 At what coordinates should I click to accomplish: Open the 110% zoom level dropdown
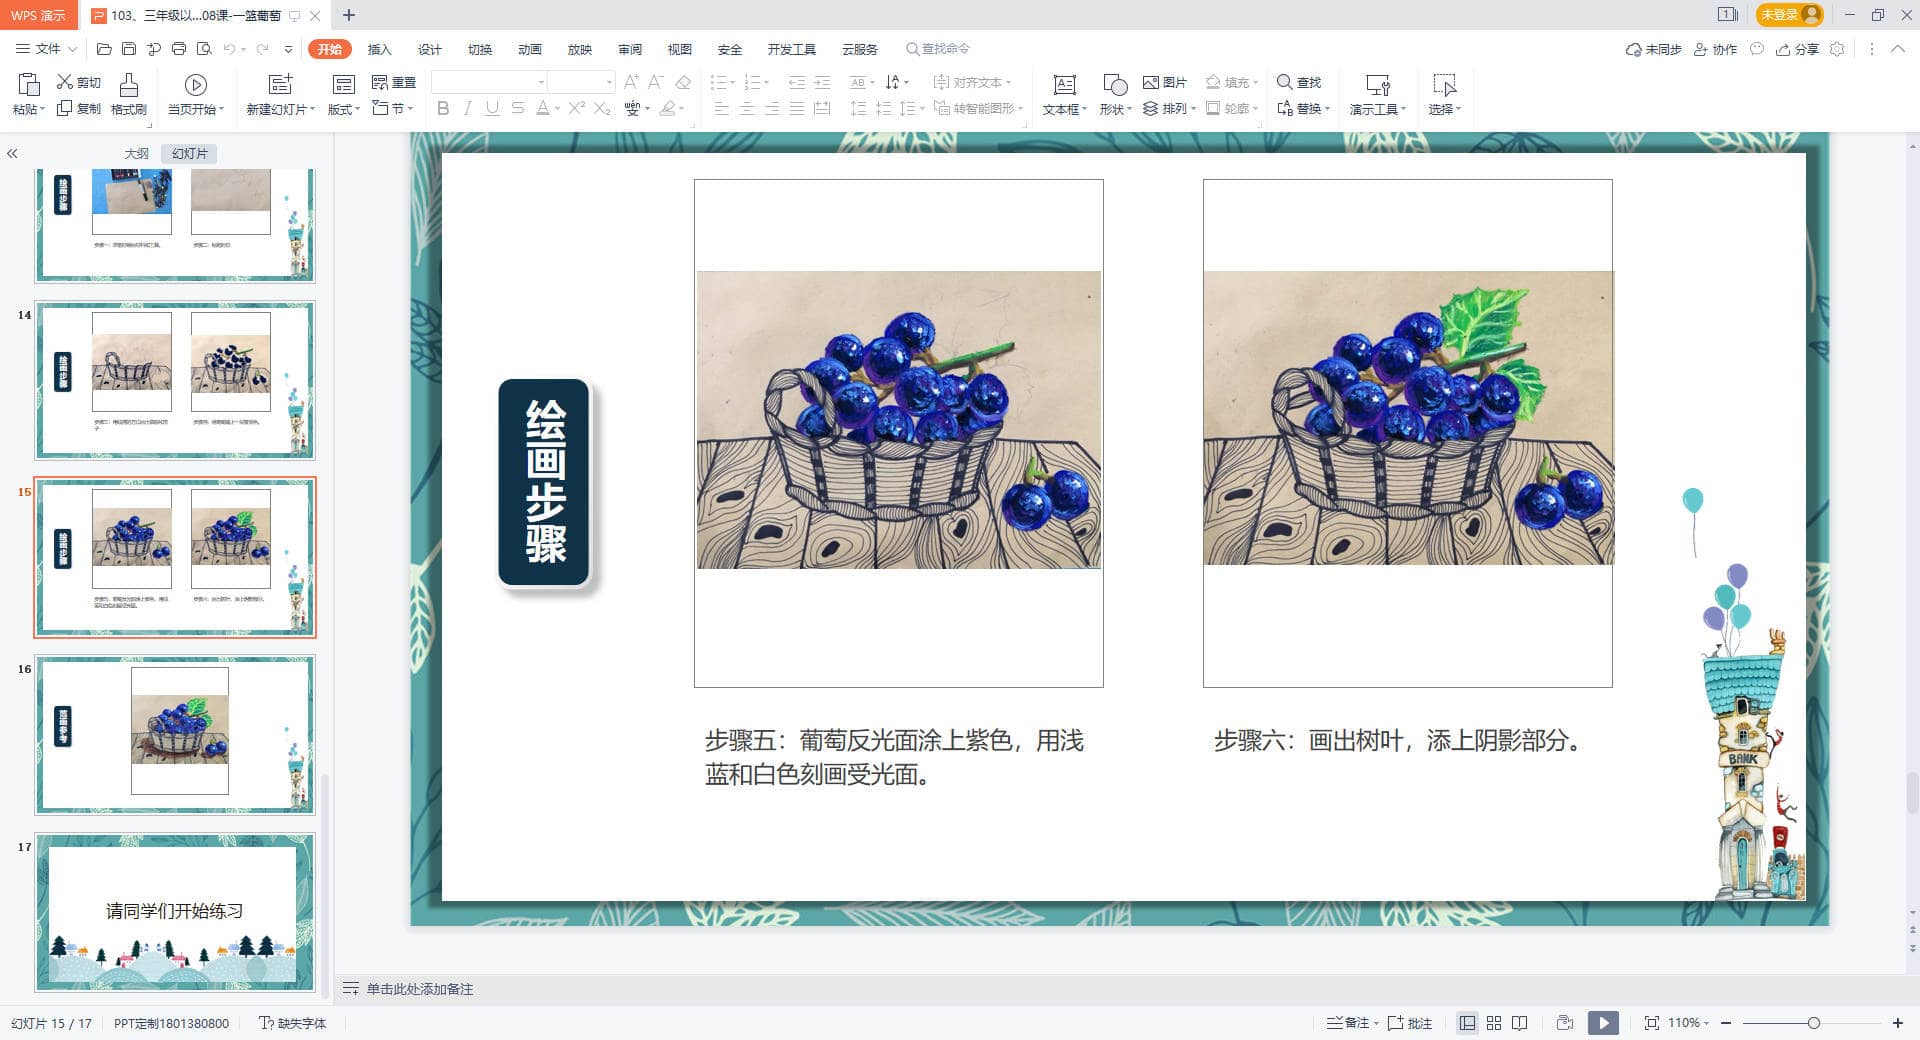(1688, 1023)
